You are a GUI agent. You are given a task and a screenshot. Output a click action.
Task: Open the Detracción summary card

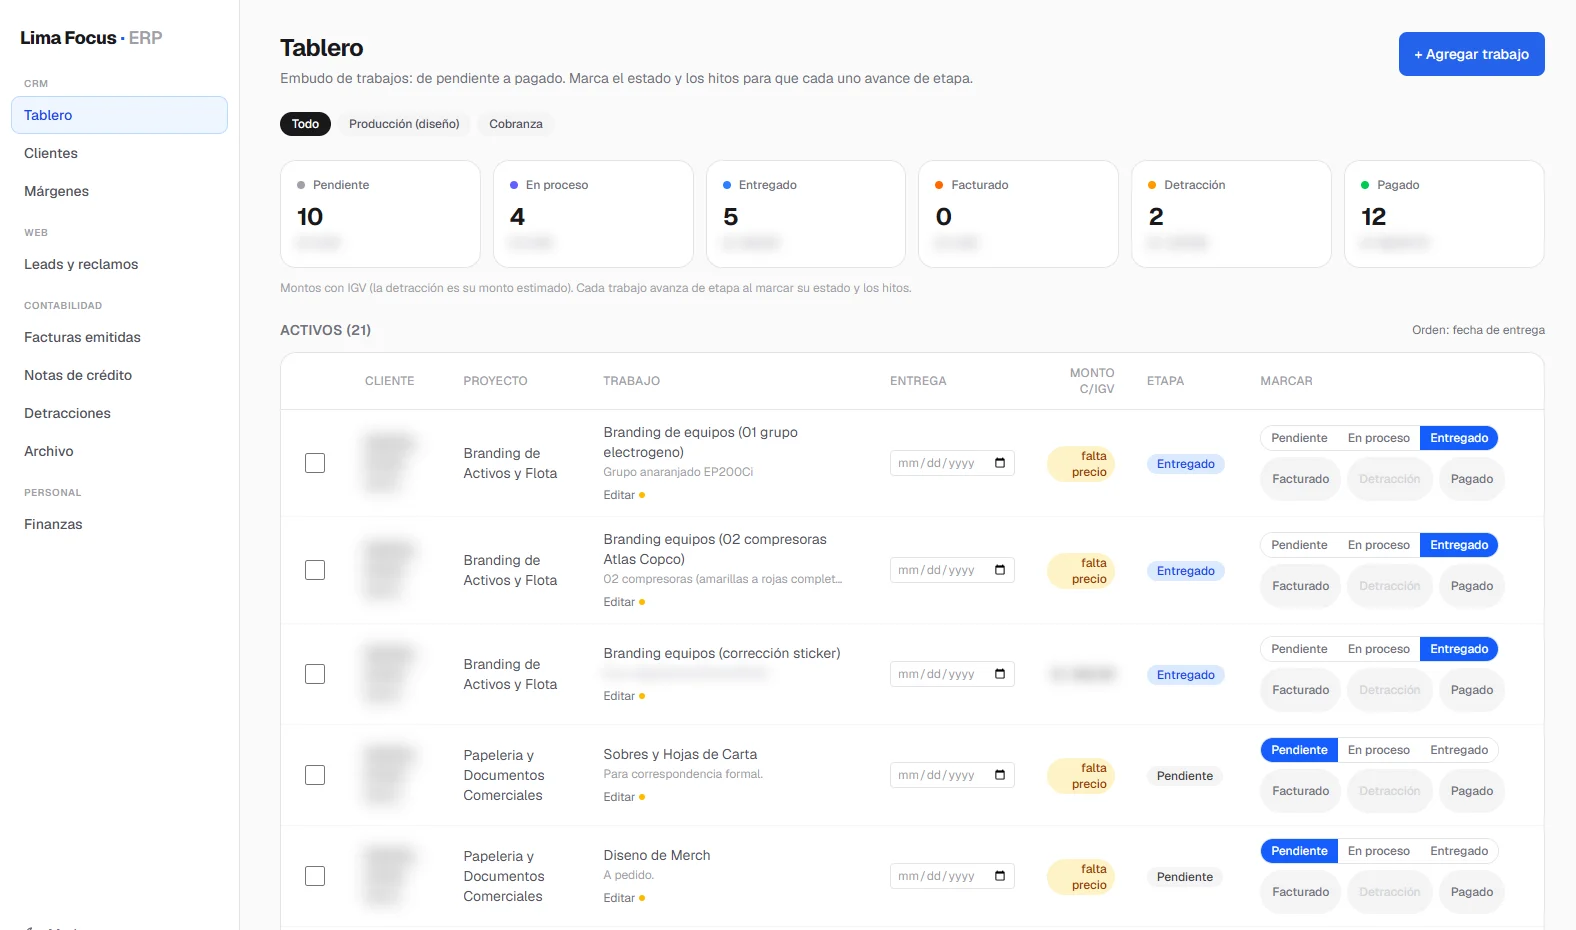(1231, 214)
